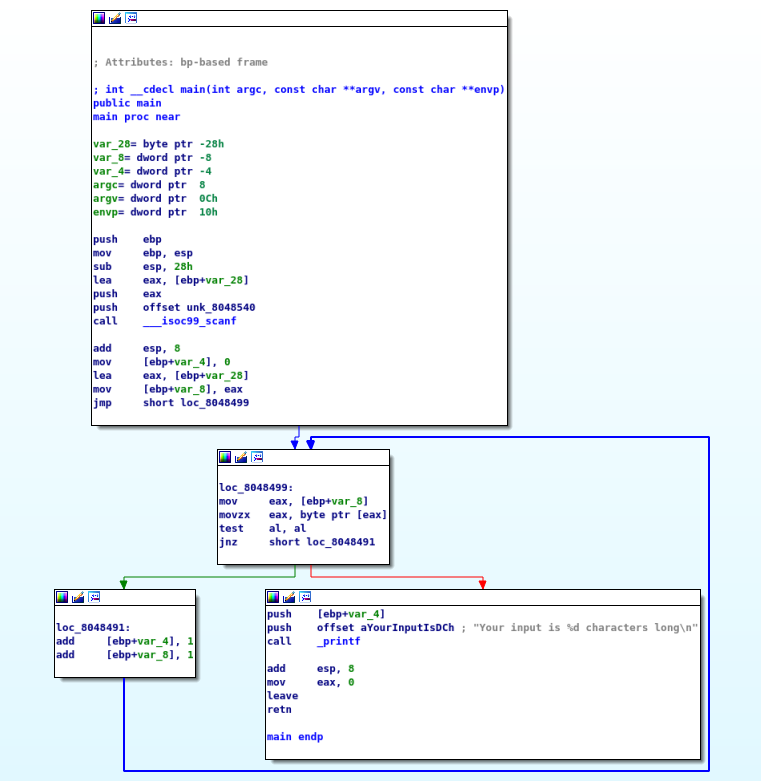Select the 'main endp' line
761x781 pixels.
tap(294, 737)
